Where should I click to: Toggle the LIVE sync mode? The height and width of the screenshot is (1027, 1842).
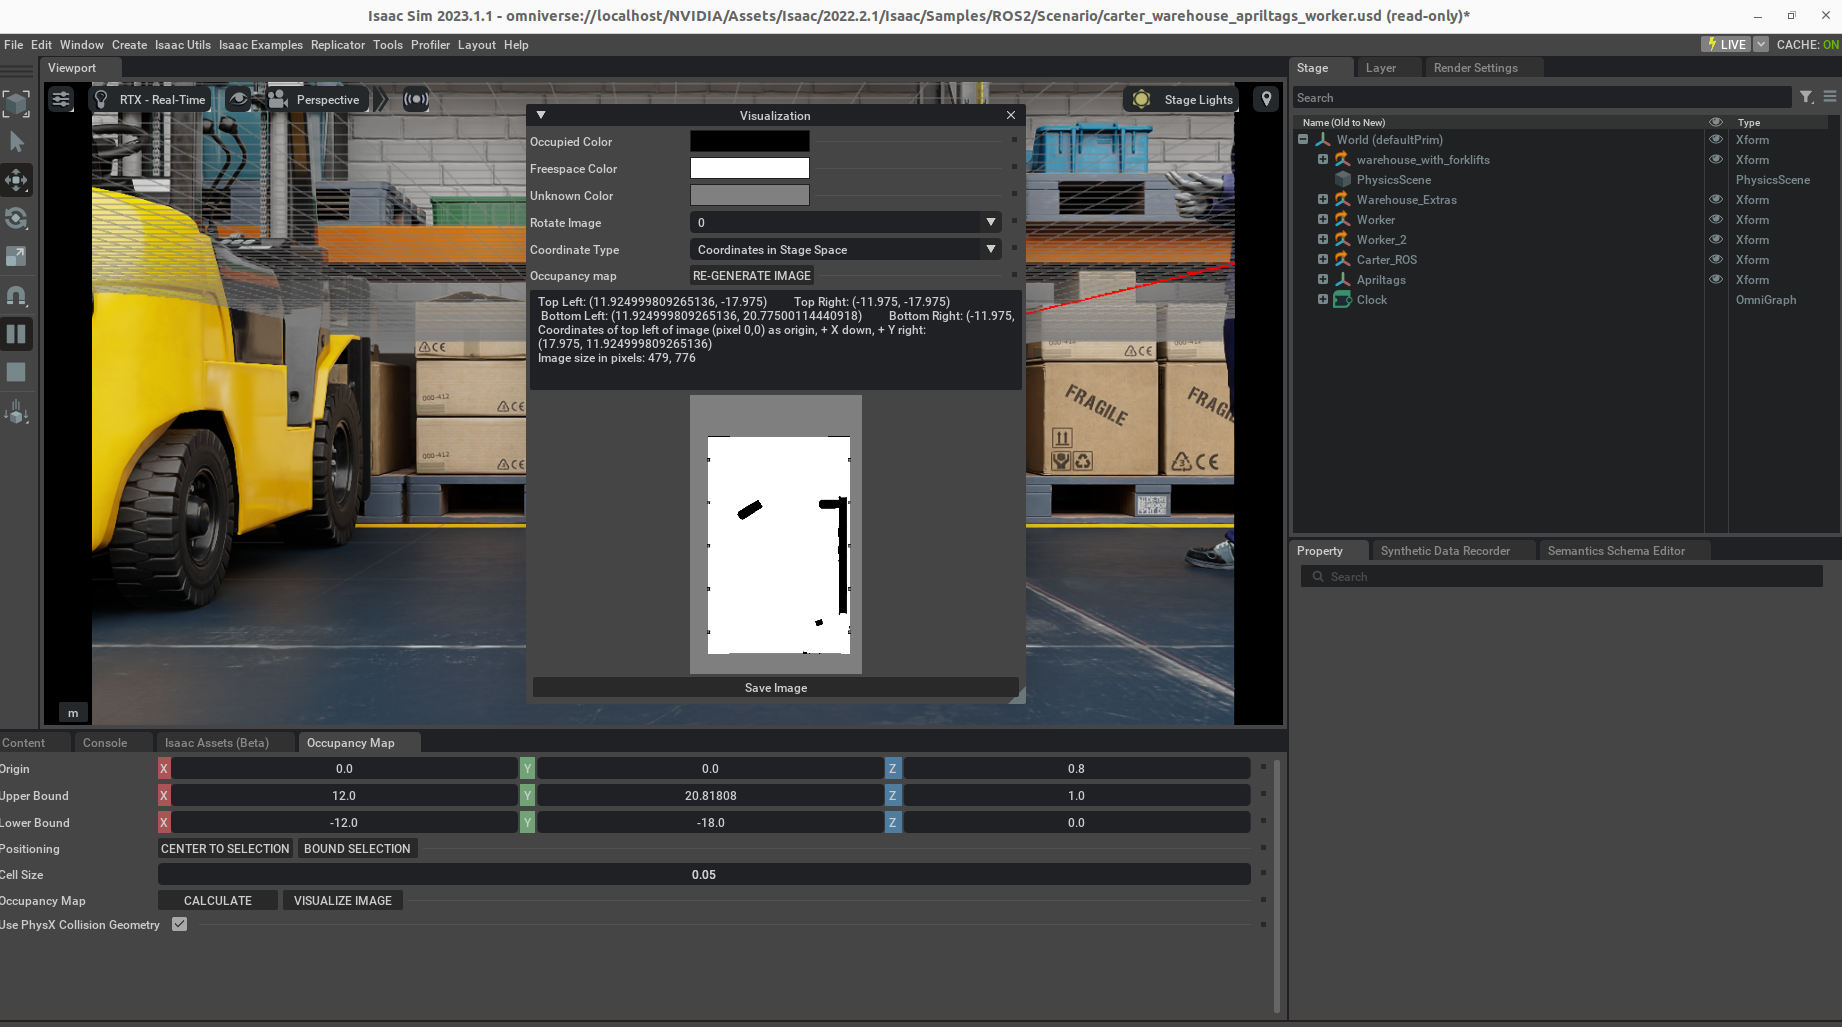[1726, 44]
